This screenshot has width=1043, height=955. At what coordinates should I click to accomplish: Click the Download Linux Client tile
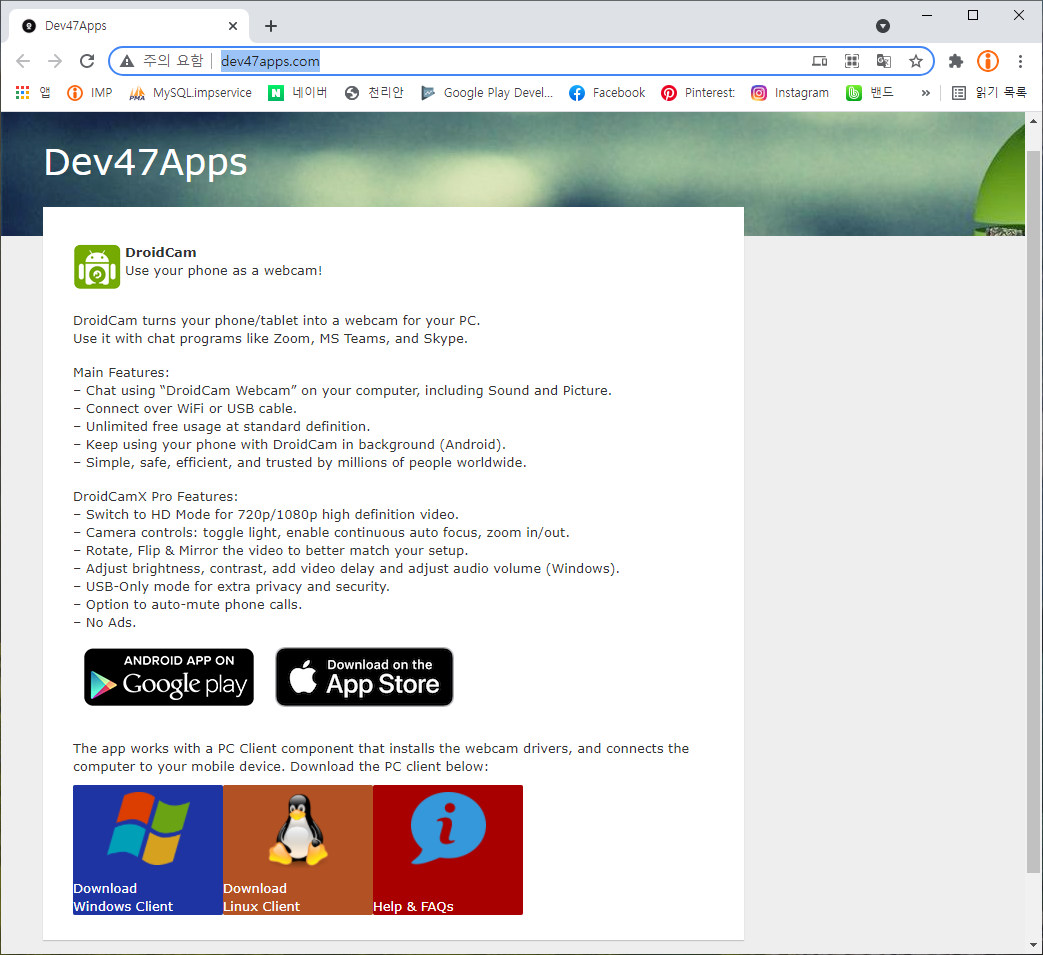[x=298, y=850]
